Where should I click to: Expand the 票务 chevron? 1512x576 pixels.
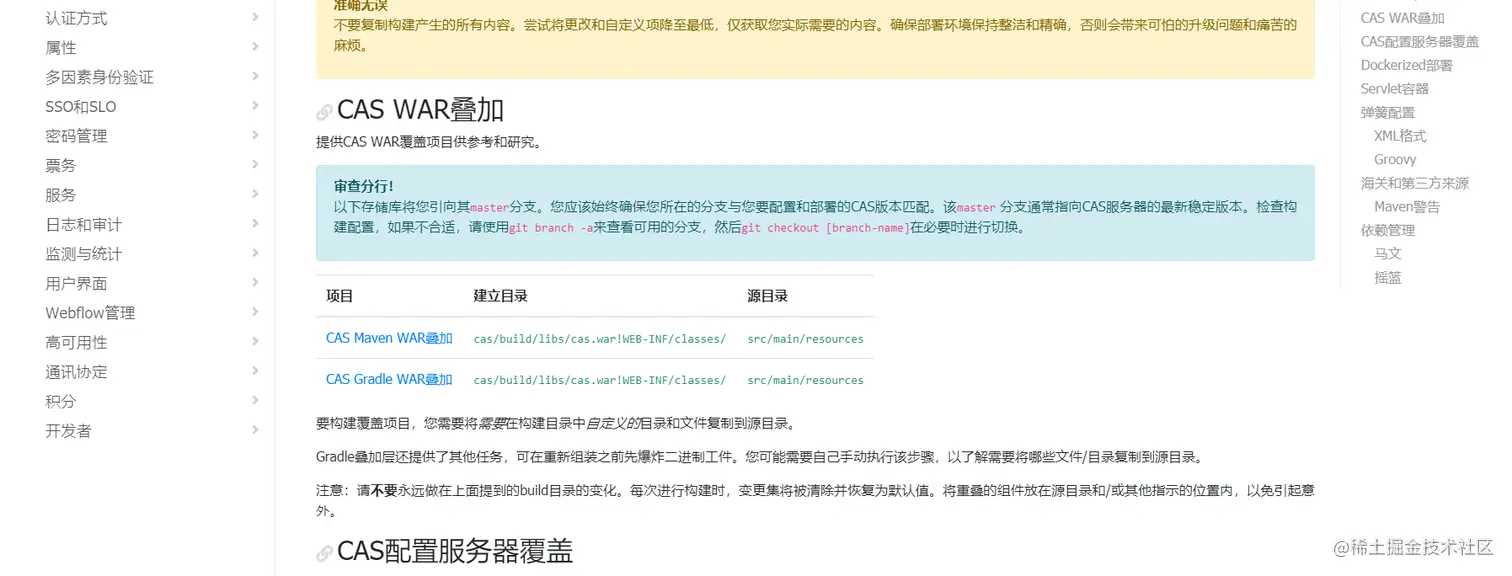256,164
